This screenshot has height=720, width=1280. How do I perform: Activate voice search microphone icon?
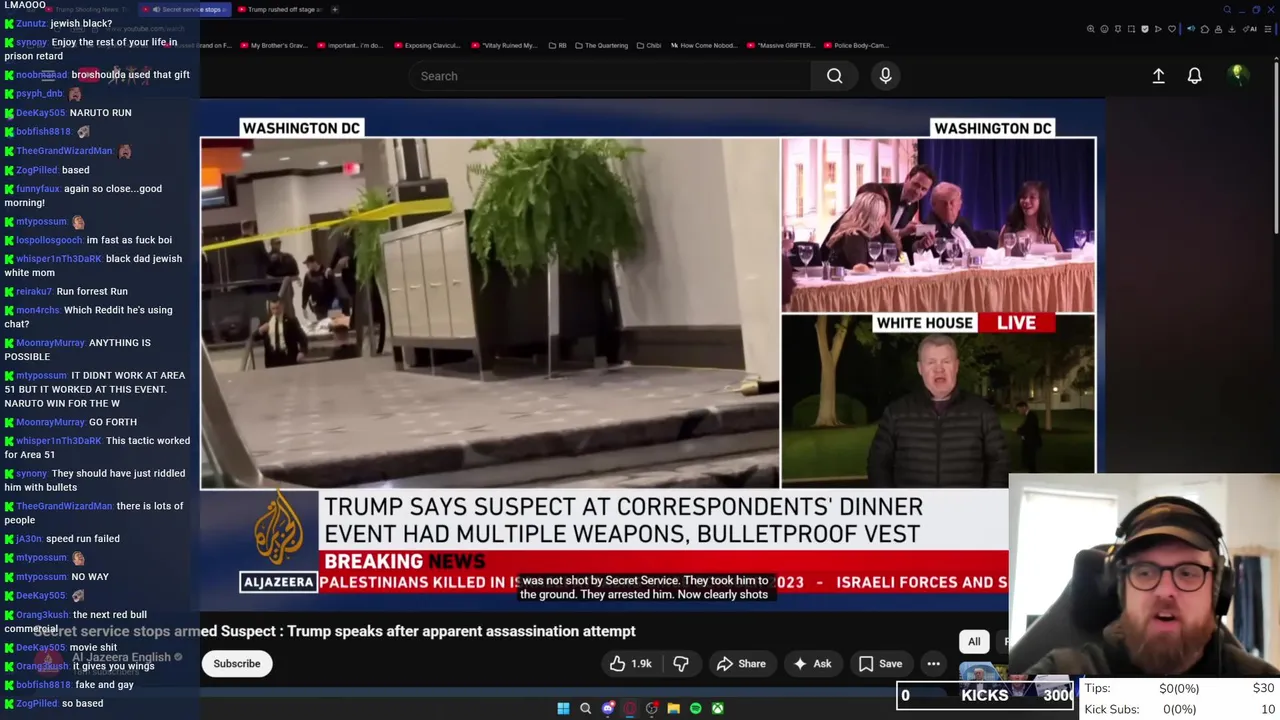pos(885,76)
